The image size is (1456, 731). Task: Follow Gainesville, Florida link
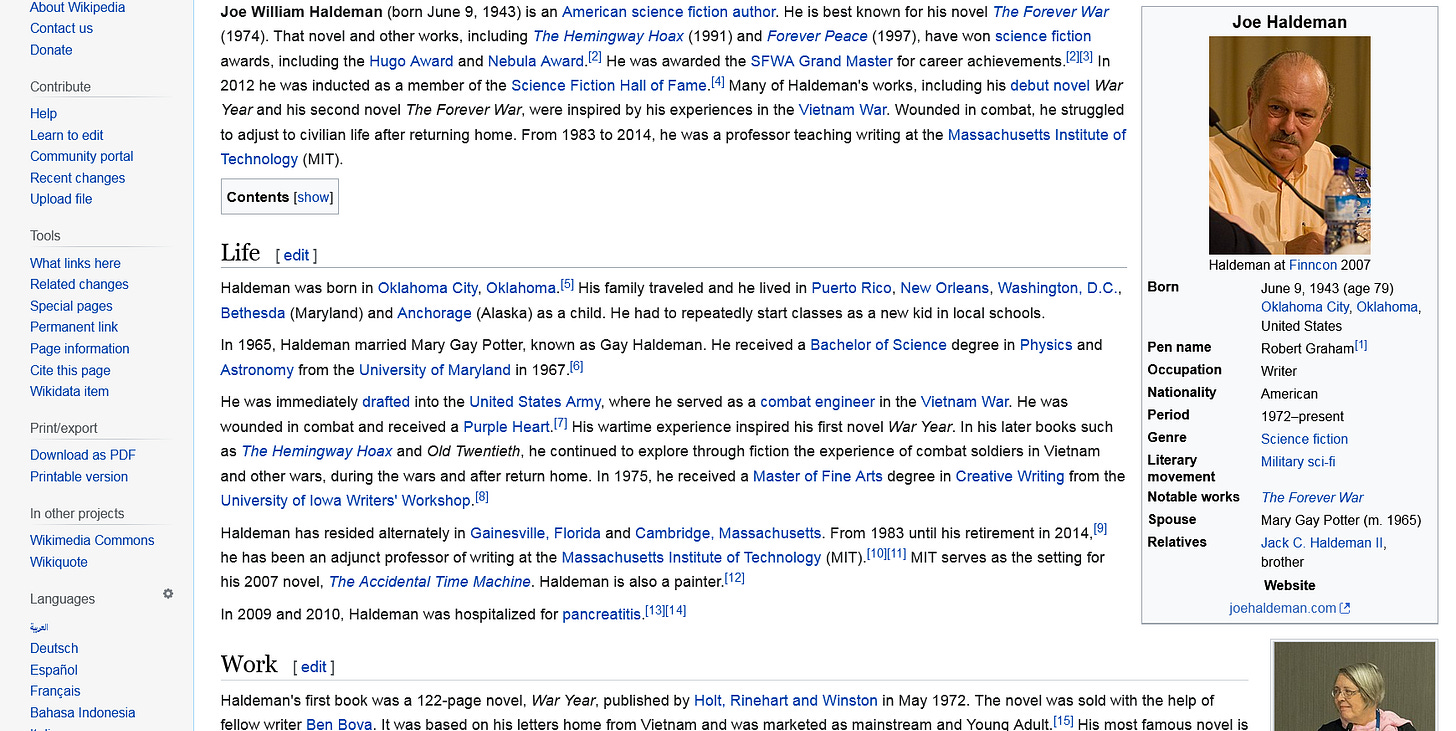(x=535, y=533)
